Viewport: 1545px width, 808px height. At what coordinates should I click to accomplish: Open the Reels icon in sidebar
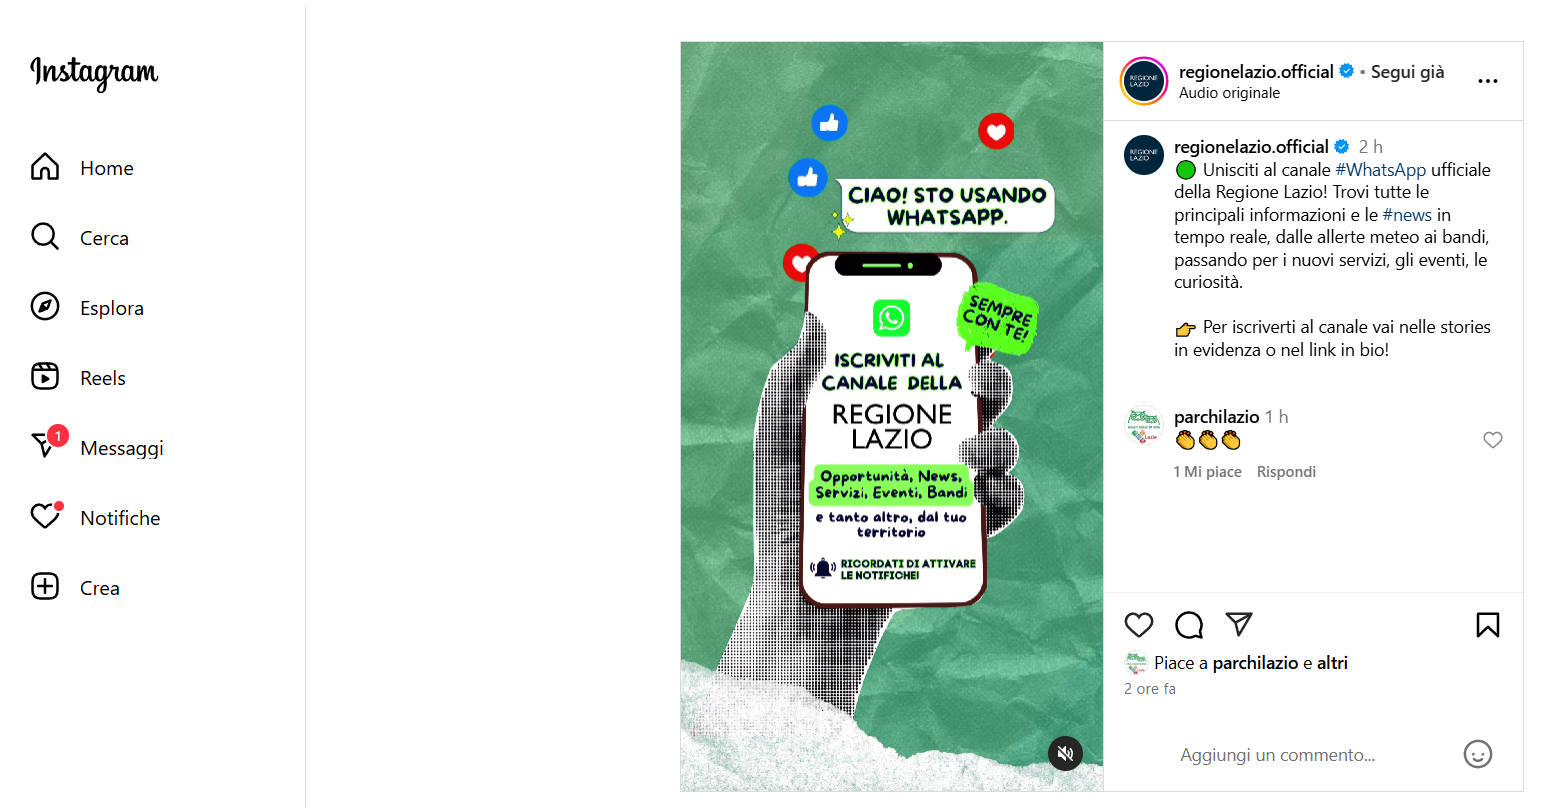tap(45, 377)
